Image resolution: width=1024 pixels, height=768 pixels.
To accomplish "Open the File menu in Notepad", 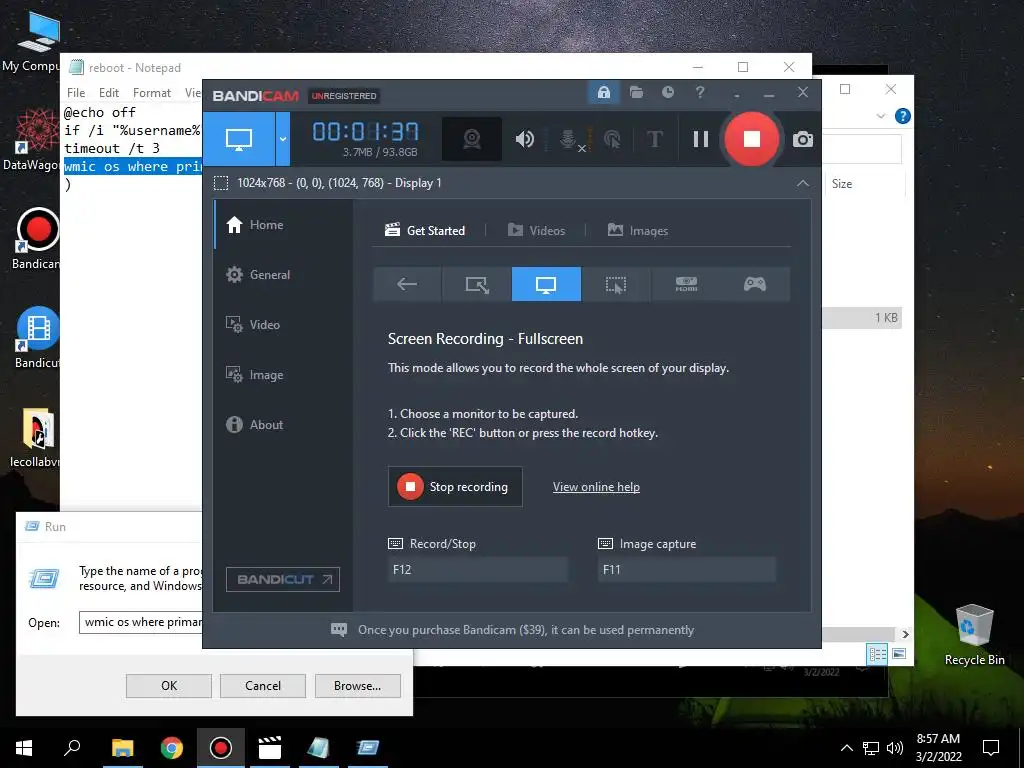I will 76,93.
